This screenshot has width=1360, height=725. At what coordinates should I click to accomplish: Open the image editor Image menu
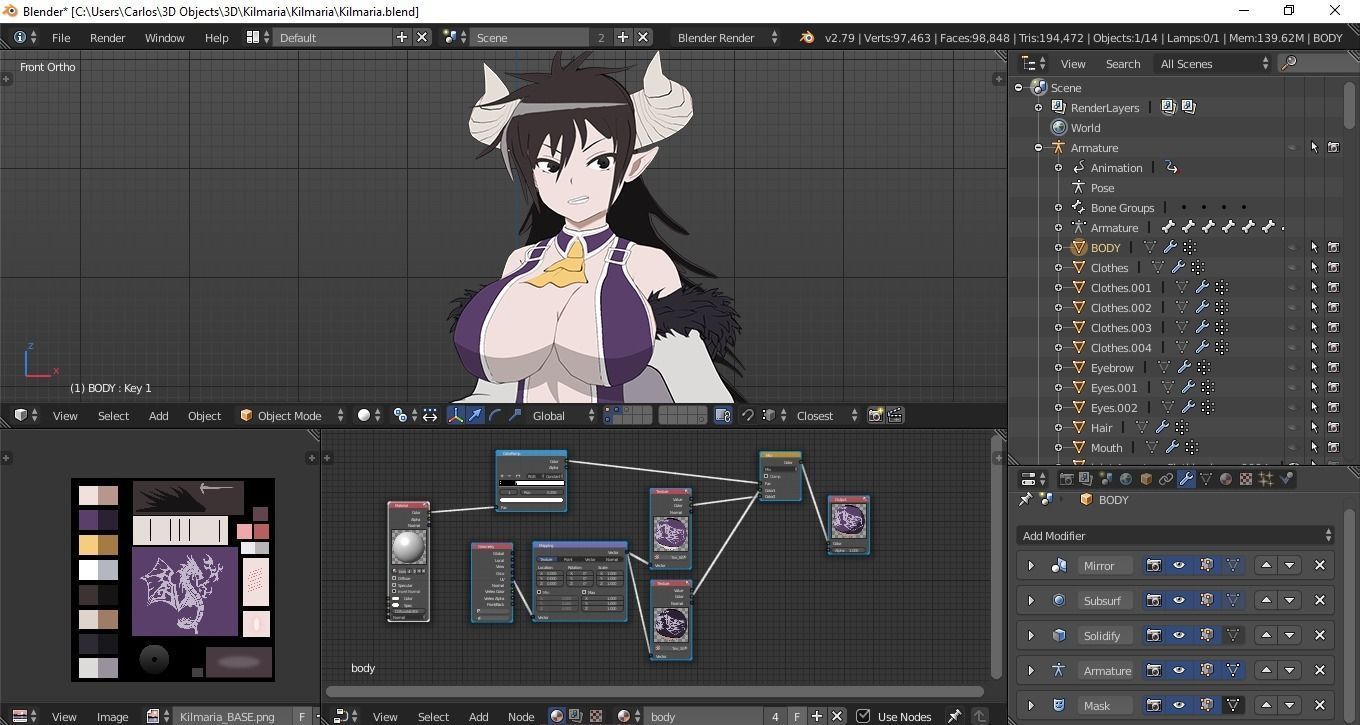(112, 716)
